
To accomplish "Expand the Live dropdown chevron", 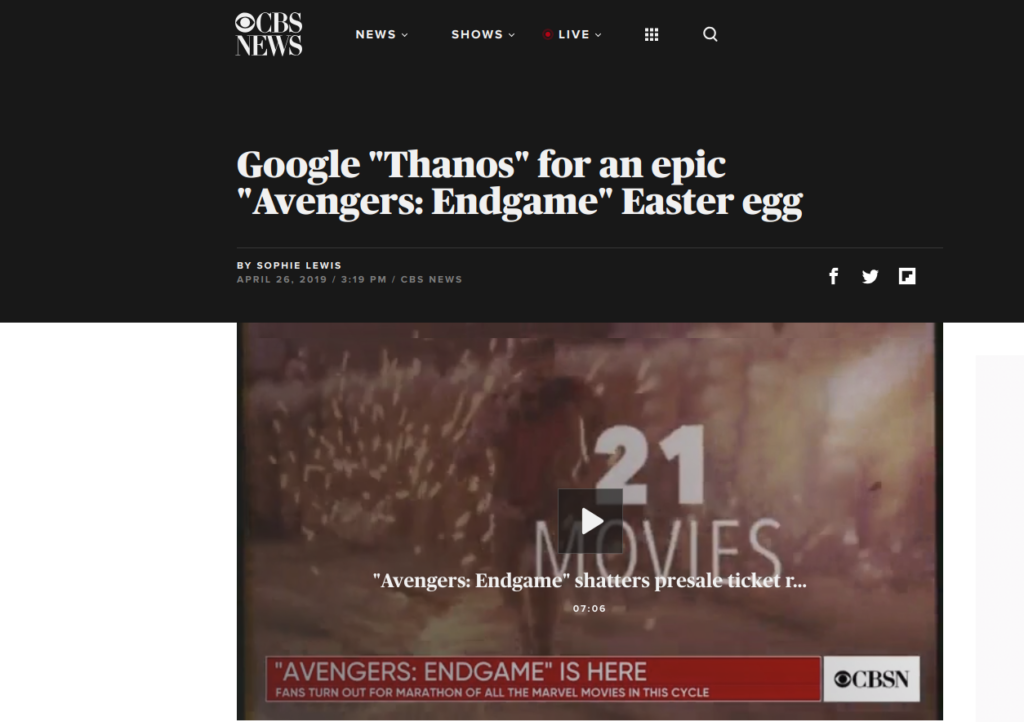I will (x=598, y=35).
